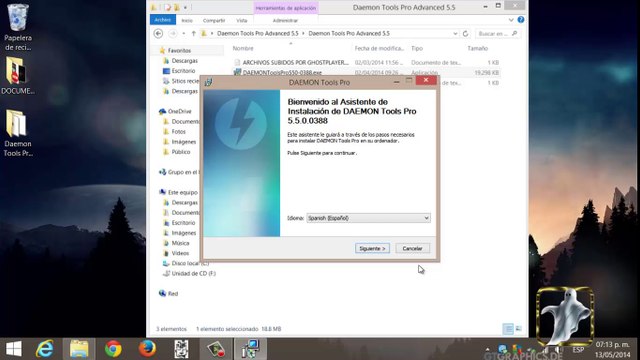Switch to details view icon
640x360 pixels.
click(x=508, y=329)
